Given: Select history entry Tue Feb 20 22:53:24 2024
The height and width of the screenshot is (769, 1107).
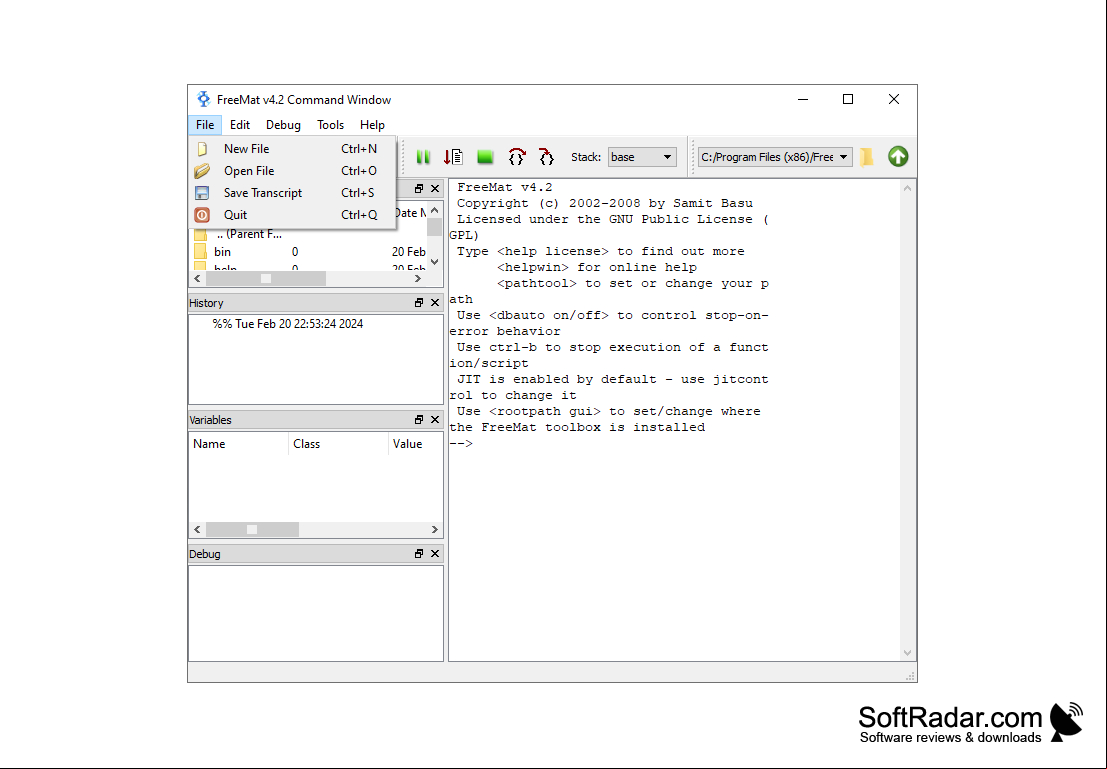Looking at the screenshot, I should pos(288,324).
